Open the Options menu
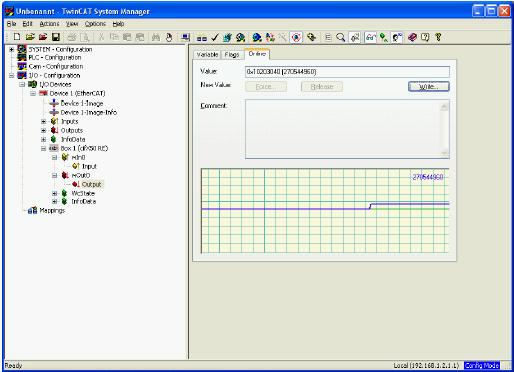Image resolution: width=514 pixels, height=372 pixels. point(95,24)
